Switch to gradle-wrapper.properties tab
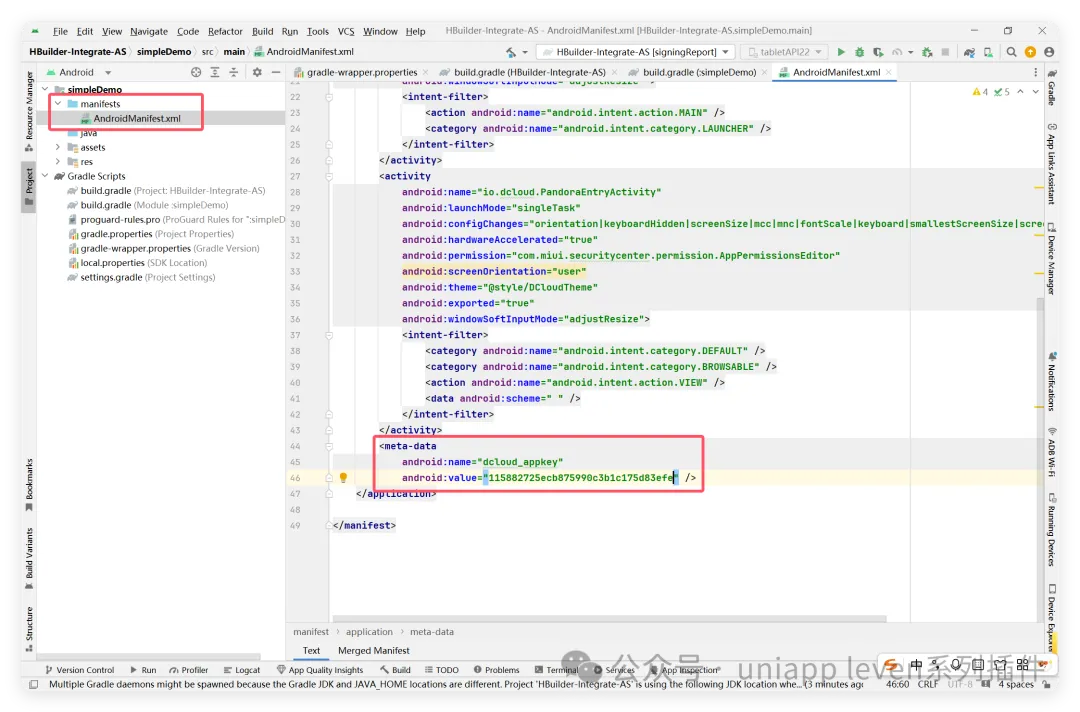The height and width of the screenshot is (712, 1080). [361, 72]
